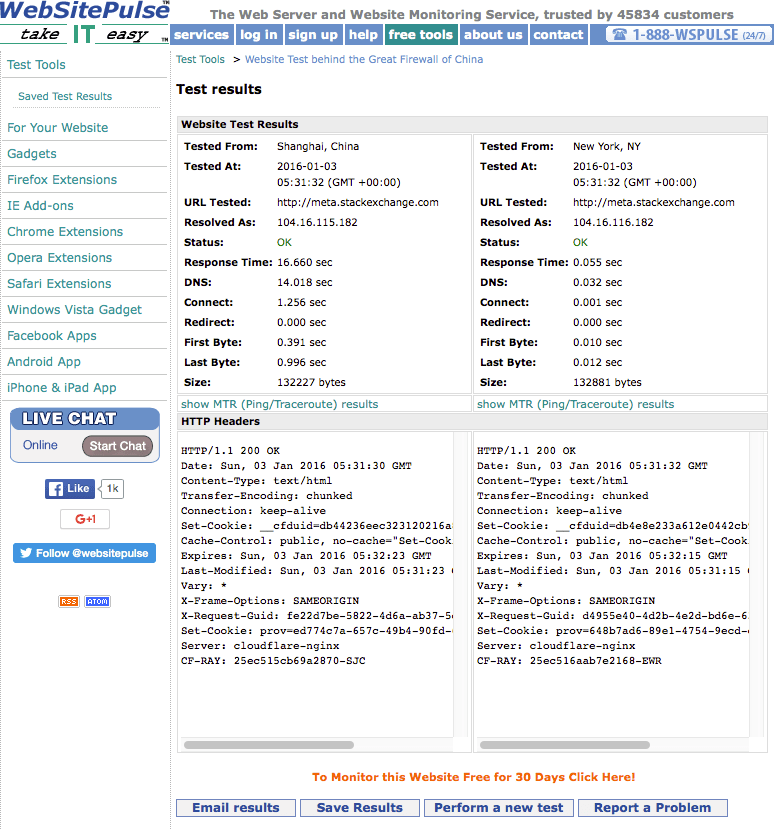Show MTR results for Shanghai test
The image size is (774, 829).
[x=280, y=404]
